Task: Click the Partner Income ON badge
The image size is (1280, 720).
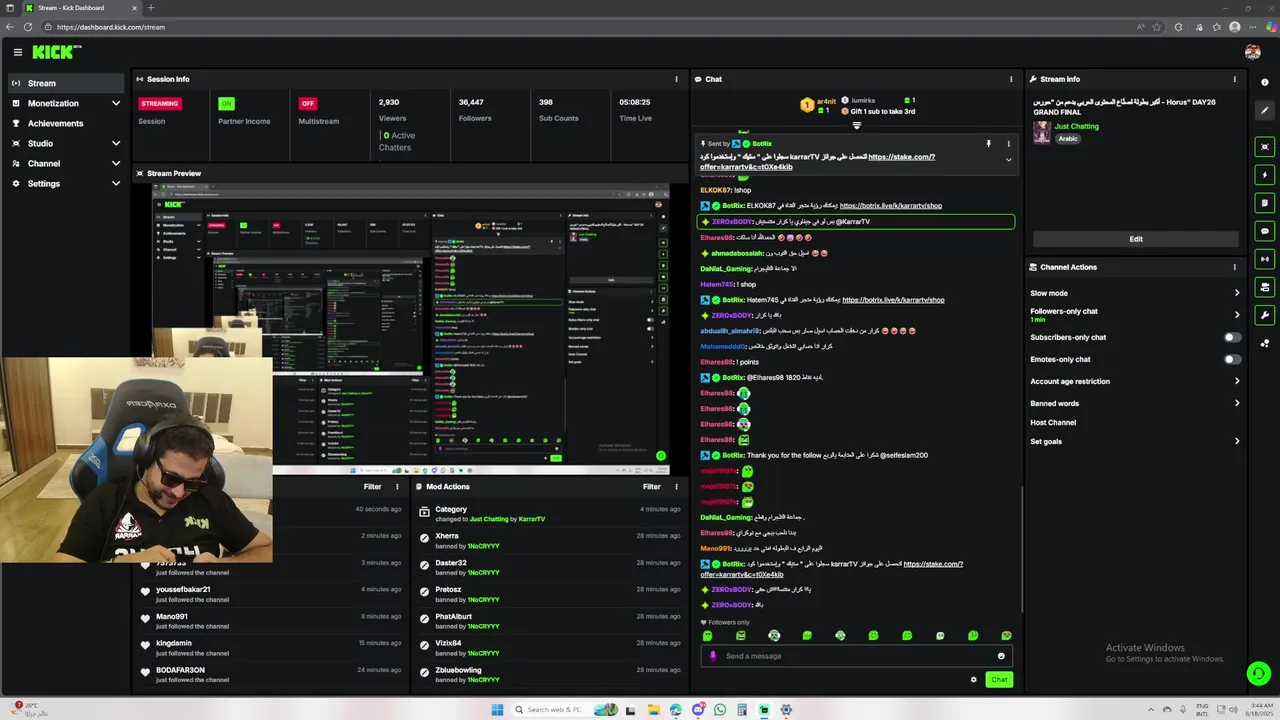Action: (x=226, y=103)
